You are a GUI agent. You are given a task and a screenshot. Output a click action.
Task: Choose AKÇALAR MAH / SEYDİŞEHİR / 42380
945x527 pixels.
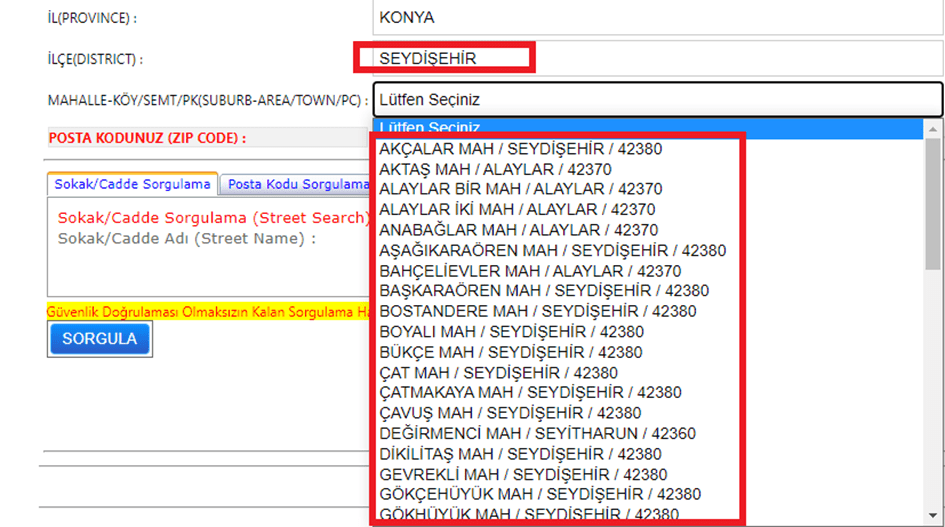coord(520,149)
